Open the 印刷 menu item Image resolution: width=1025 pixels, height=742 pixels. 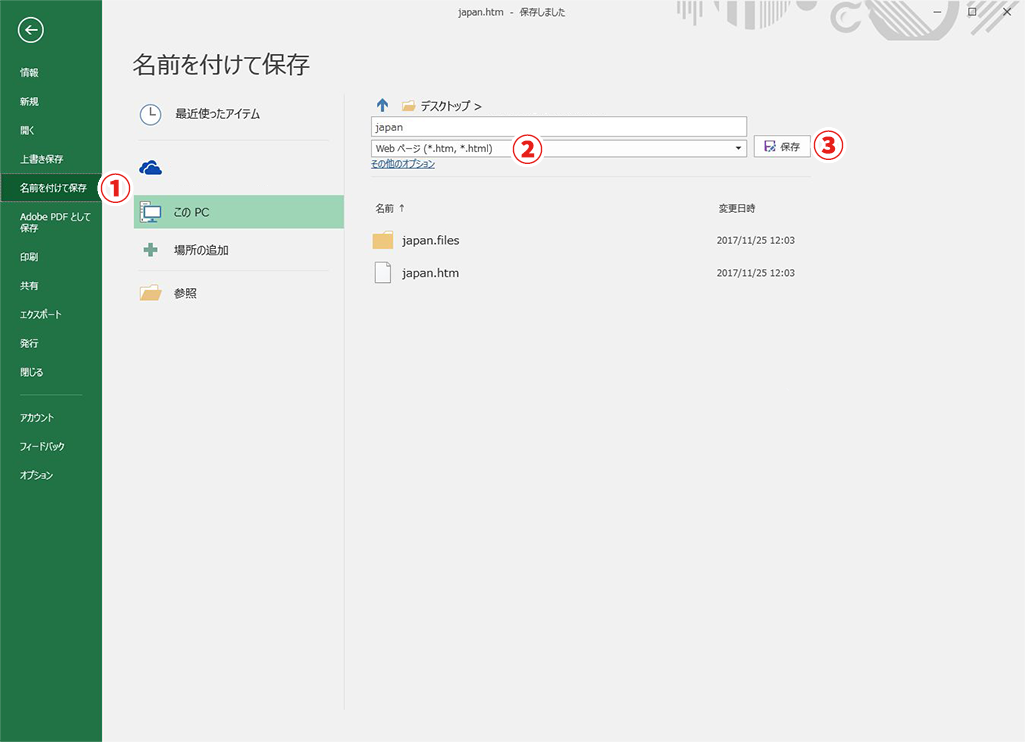(30, 257)
